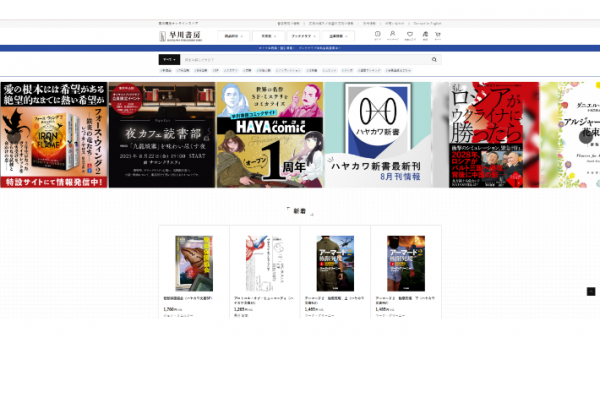Open the shopping cart icon
This screenshot has height=400, width=600.
(438, 35)
